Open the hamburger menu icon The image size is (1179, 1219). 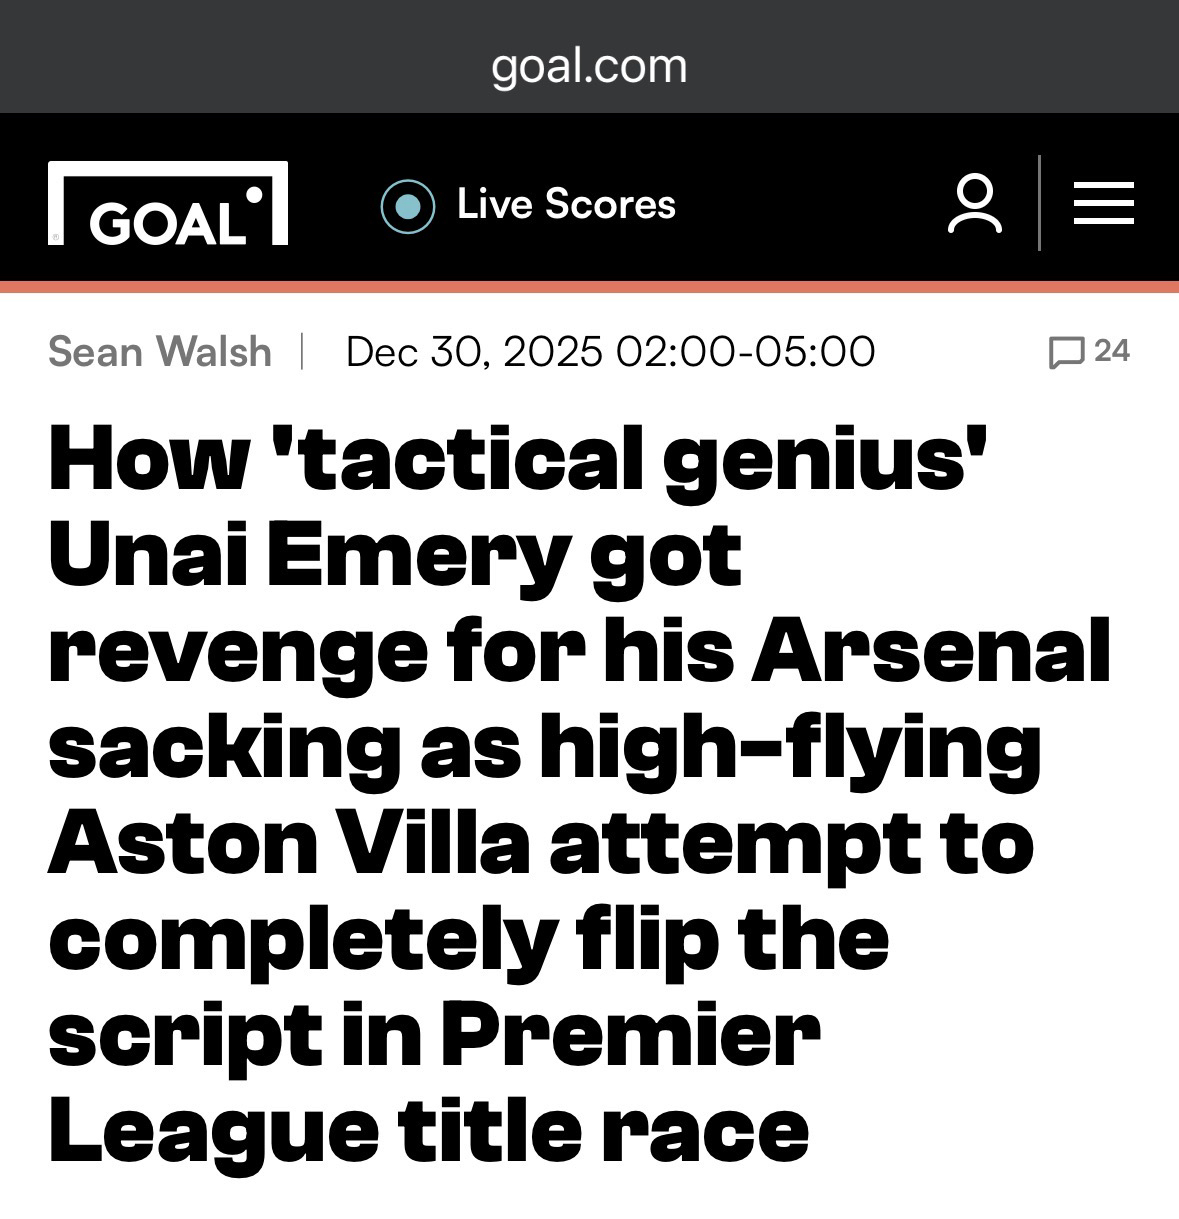click(x=1103, y=204)
